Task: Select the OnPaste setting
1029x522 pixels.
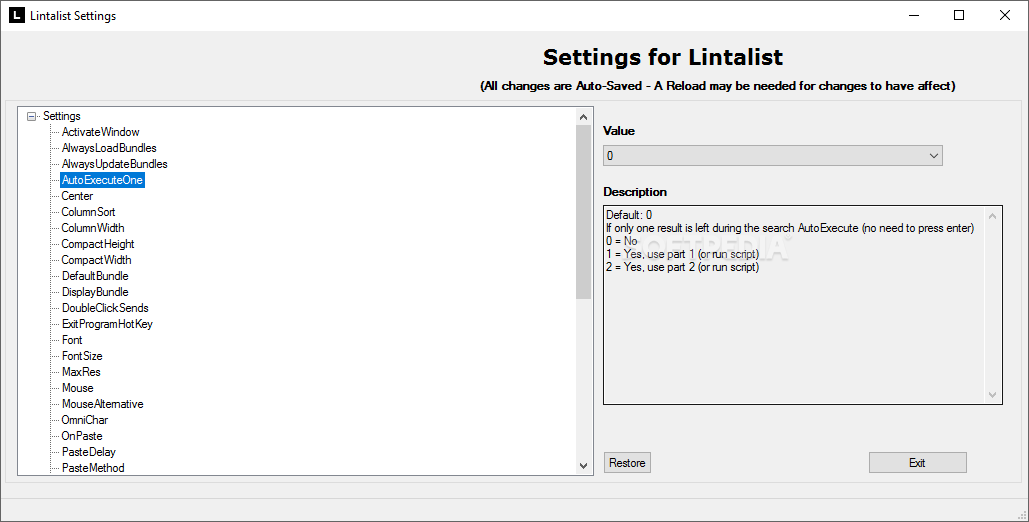Action: click(82, 435)
